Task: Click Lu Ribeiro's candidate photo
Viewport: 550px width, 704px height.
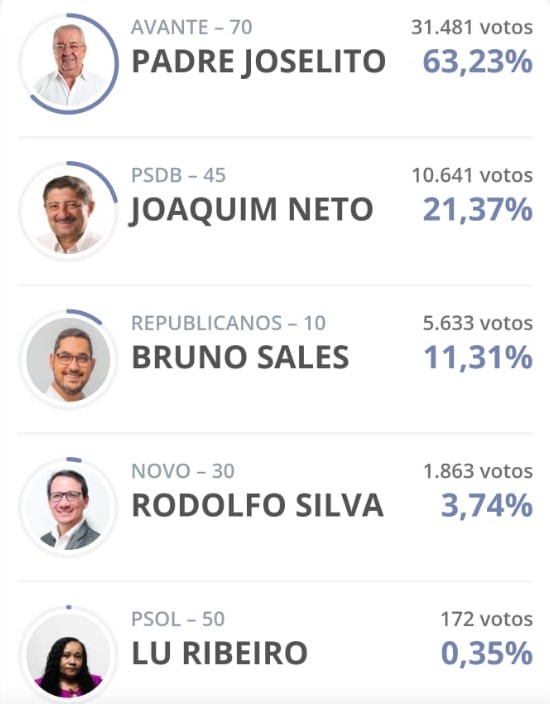Action: 68,655
